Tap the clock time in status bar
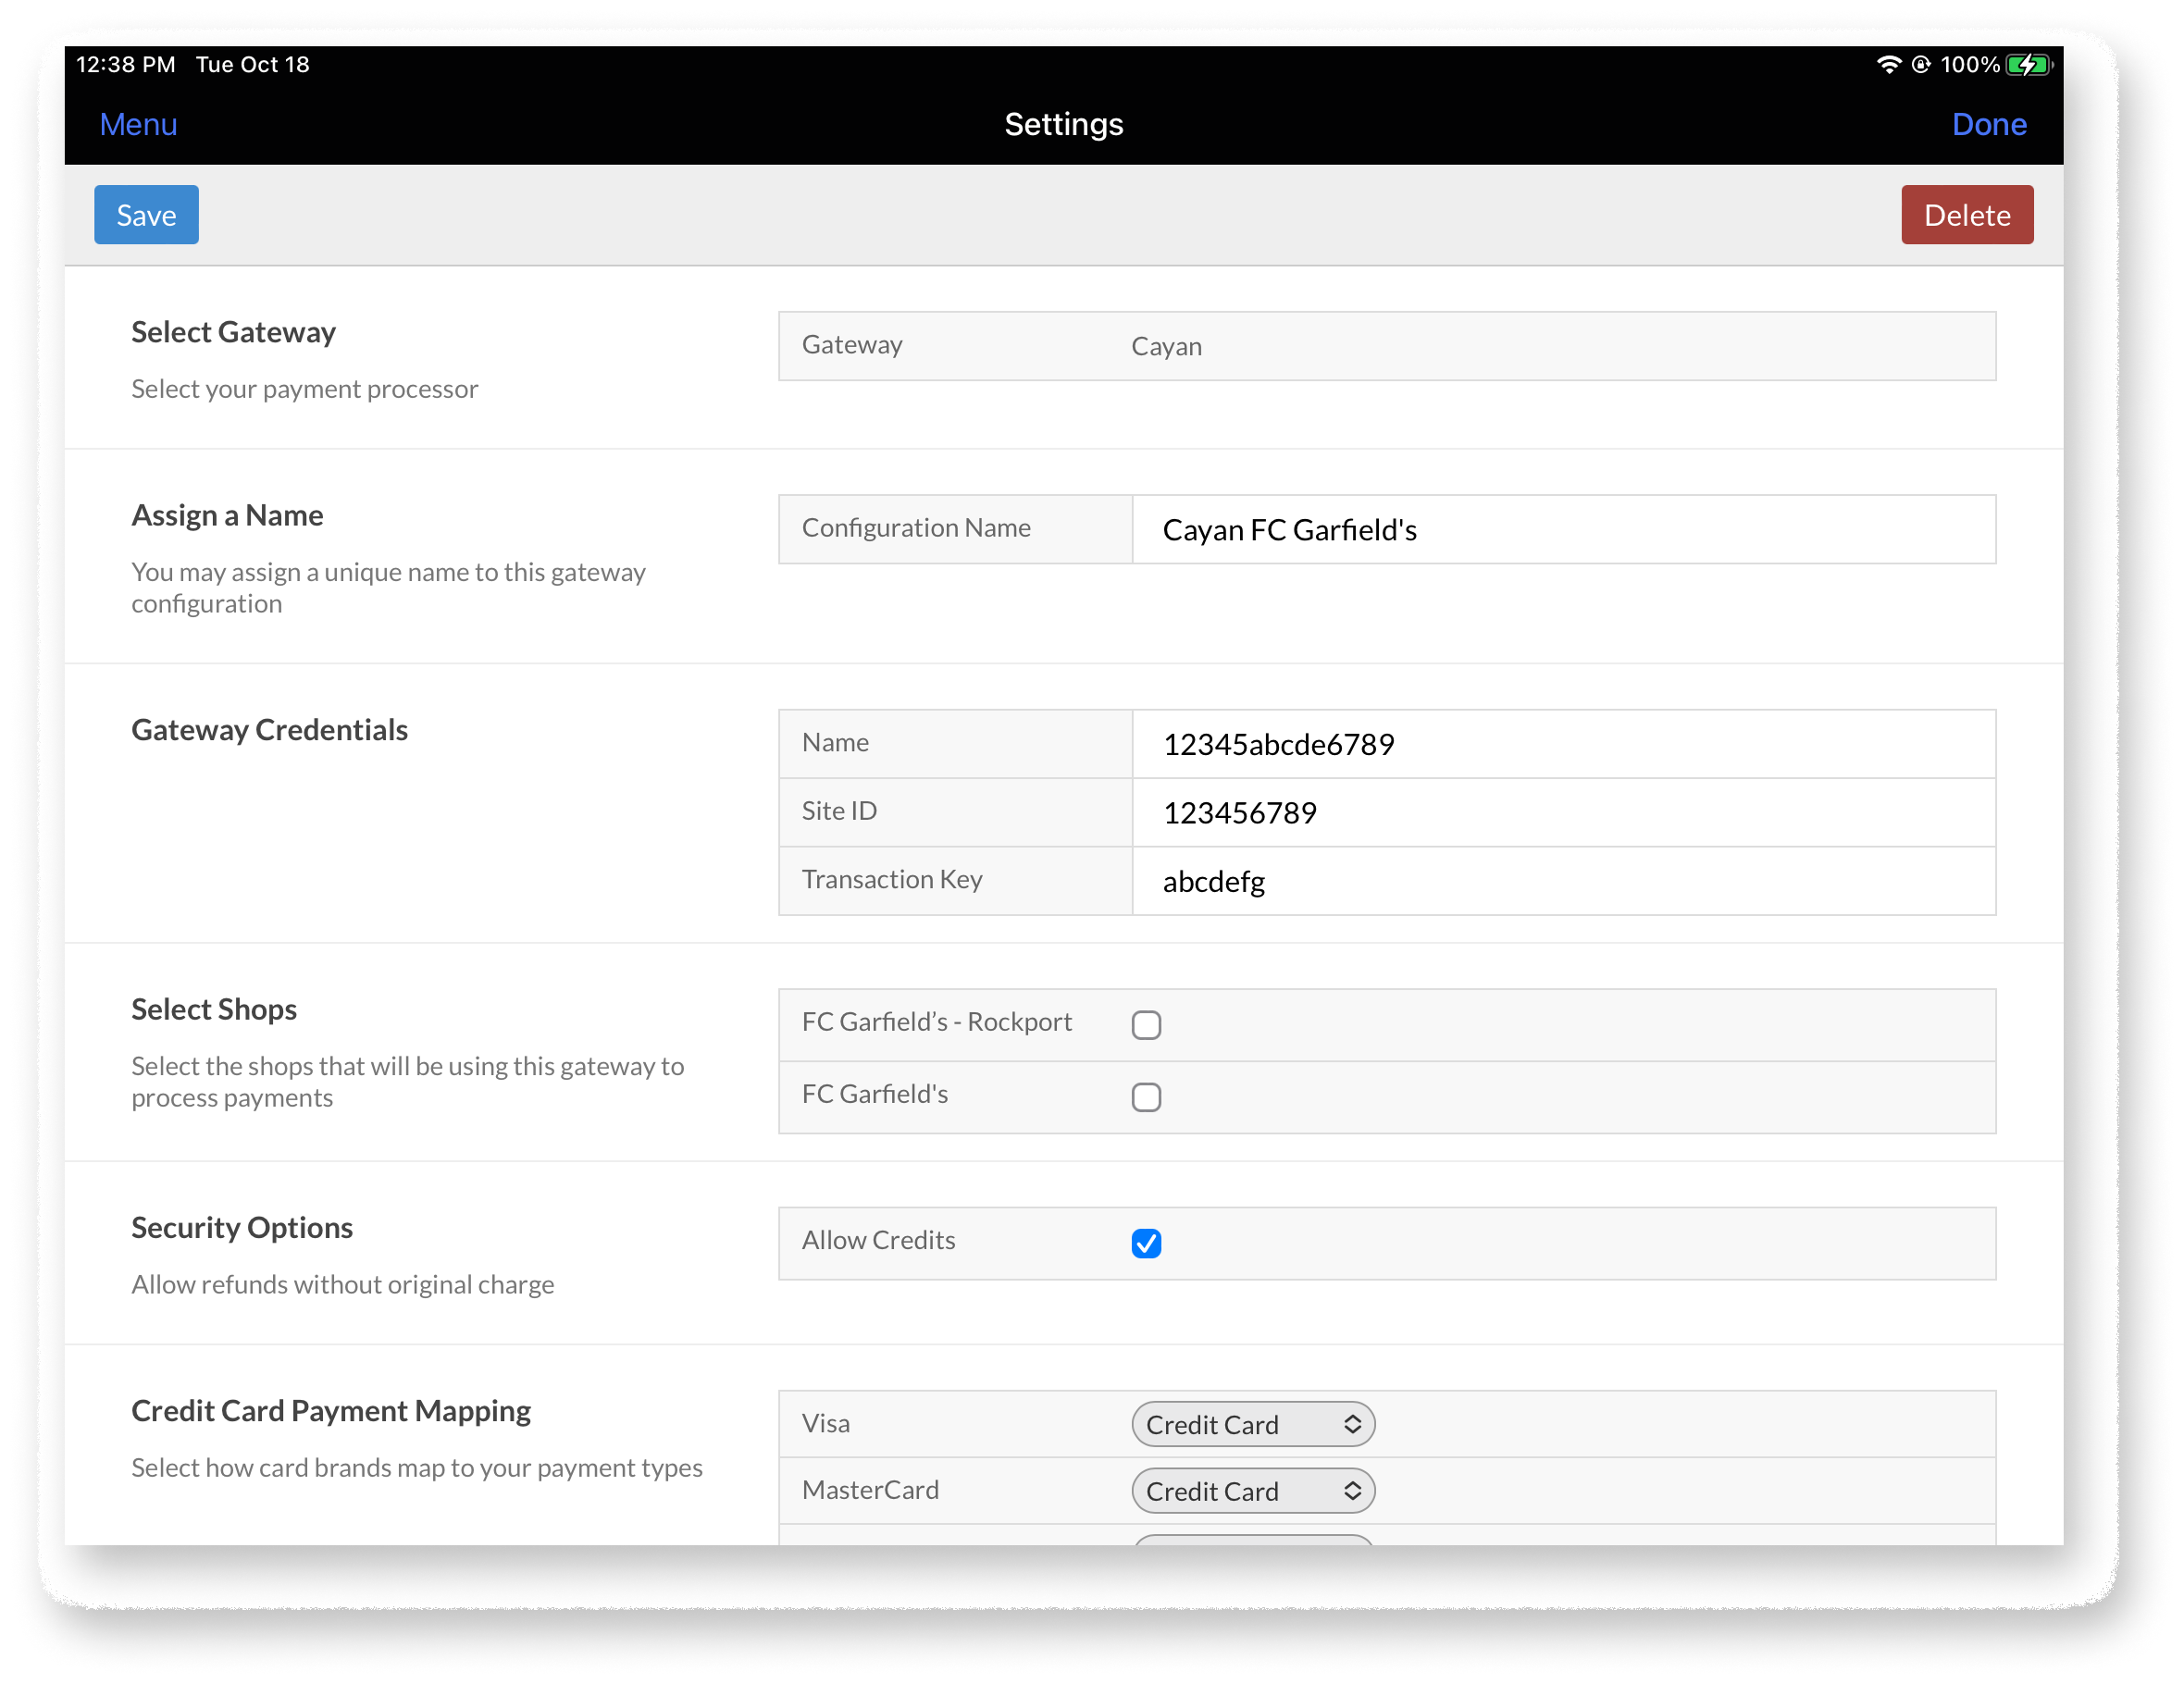2184x1684 pixels. tap(125, 65)
